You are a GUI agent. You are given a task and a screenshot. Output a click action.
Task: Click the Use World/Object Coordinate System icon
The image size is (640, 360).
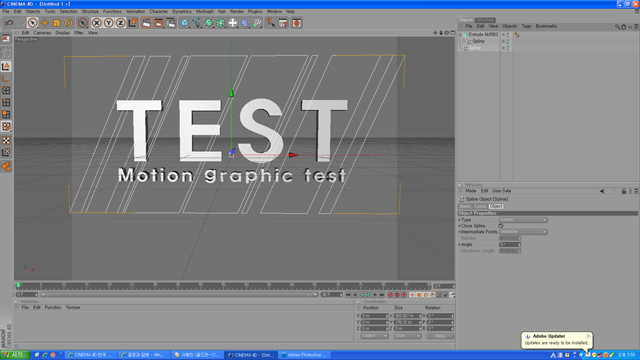[x=133, y=23]
